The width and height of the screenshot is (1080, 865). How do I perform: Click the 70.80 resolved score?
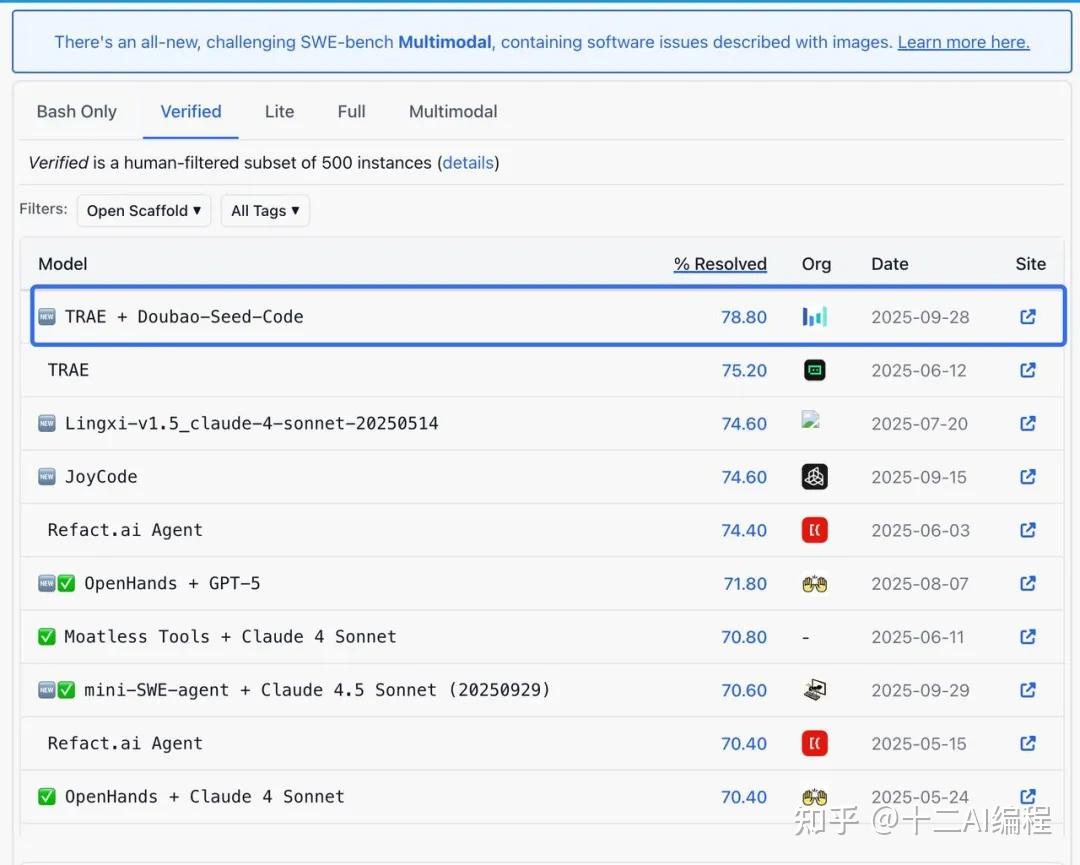(744, 637)
